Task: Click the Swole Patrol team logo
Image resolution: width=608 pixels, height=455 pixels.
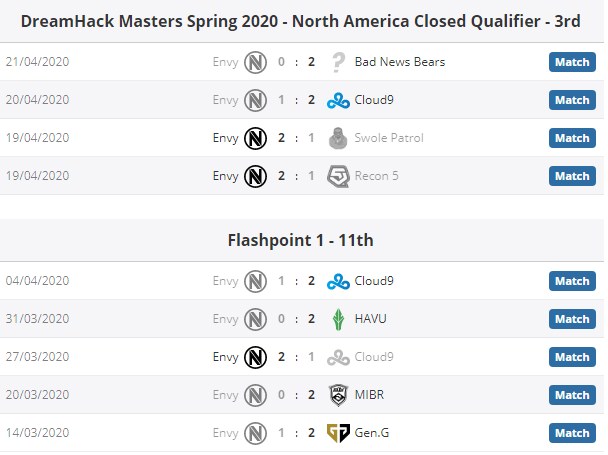Action: click(x=338, y=138)
